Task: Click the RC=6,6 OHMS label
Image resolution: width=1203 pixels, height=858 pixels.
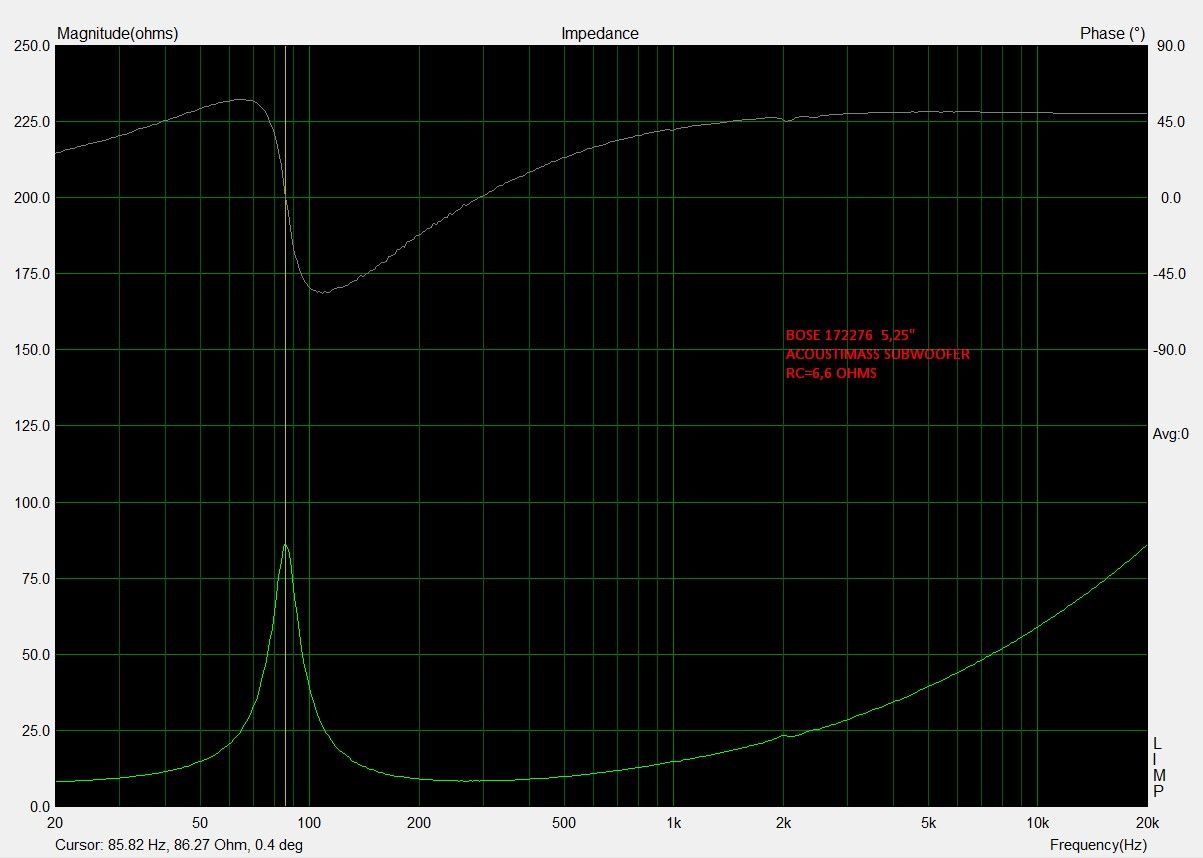Action: pos(831,371)
